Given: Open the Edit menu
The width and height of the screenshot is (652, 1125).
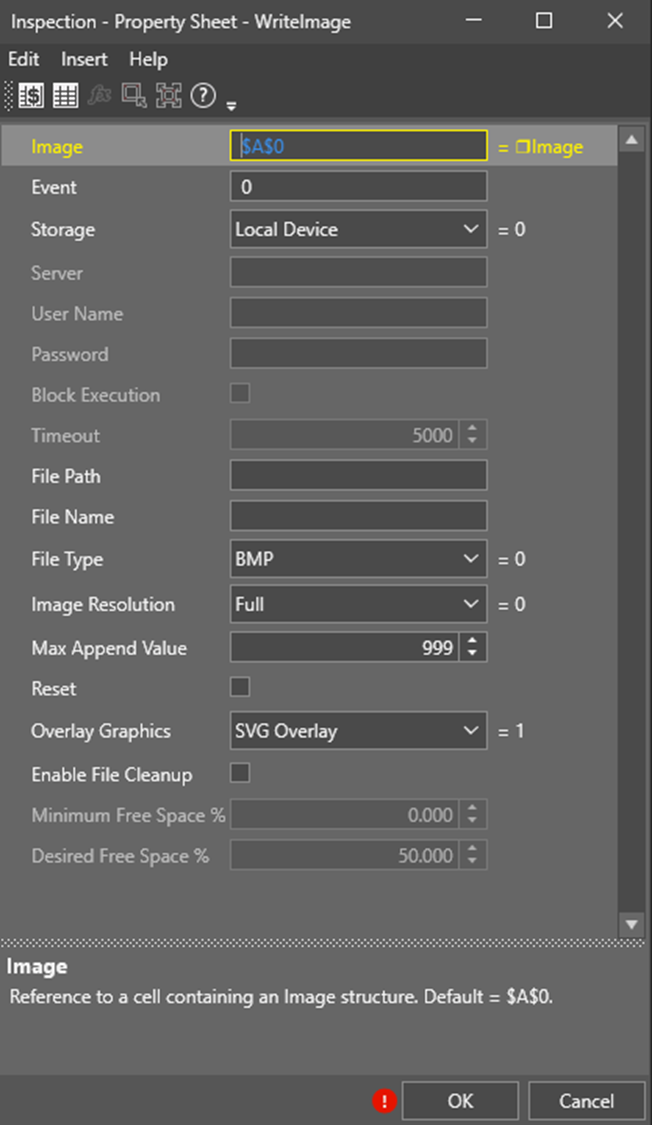Looking at the screenshot, I should click(24, 59).
